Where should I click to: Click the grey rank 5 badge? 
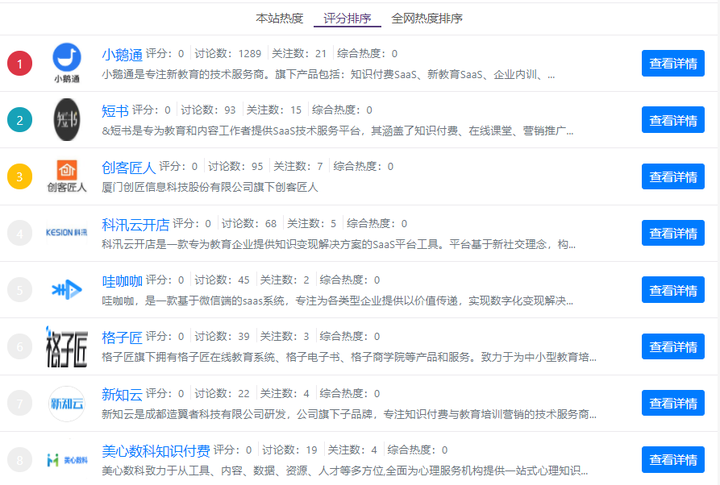[x=20, y=290]
